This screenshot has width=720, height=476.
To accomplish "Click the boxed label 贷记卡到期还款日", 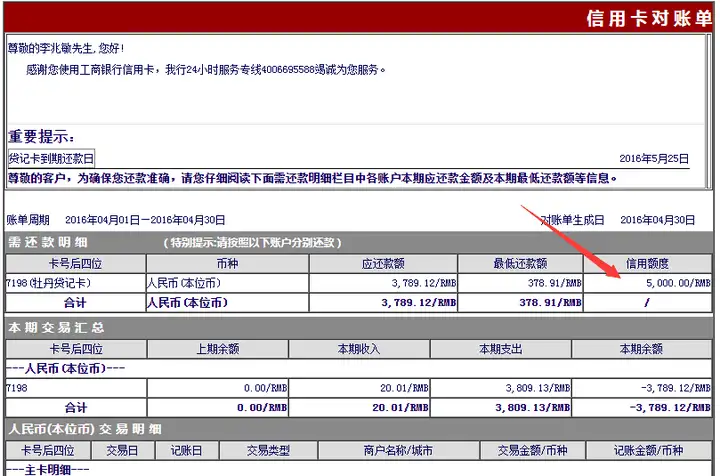I will tap(51, 159).
